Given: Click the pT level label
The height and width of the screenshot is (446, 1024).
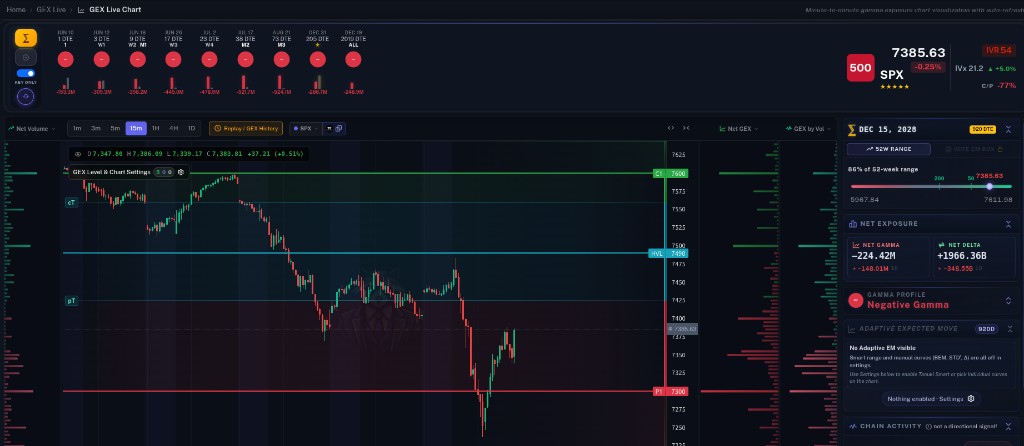Looking at the screenshot, I should pyautogui.click(x=71, y=301).
